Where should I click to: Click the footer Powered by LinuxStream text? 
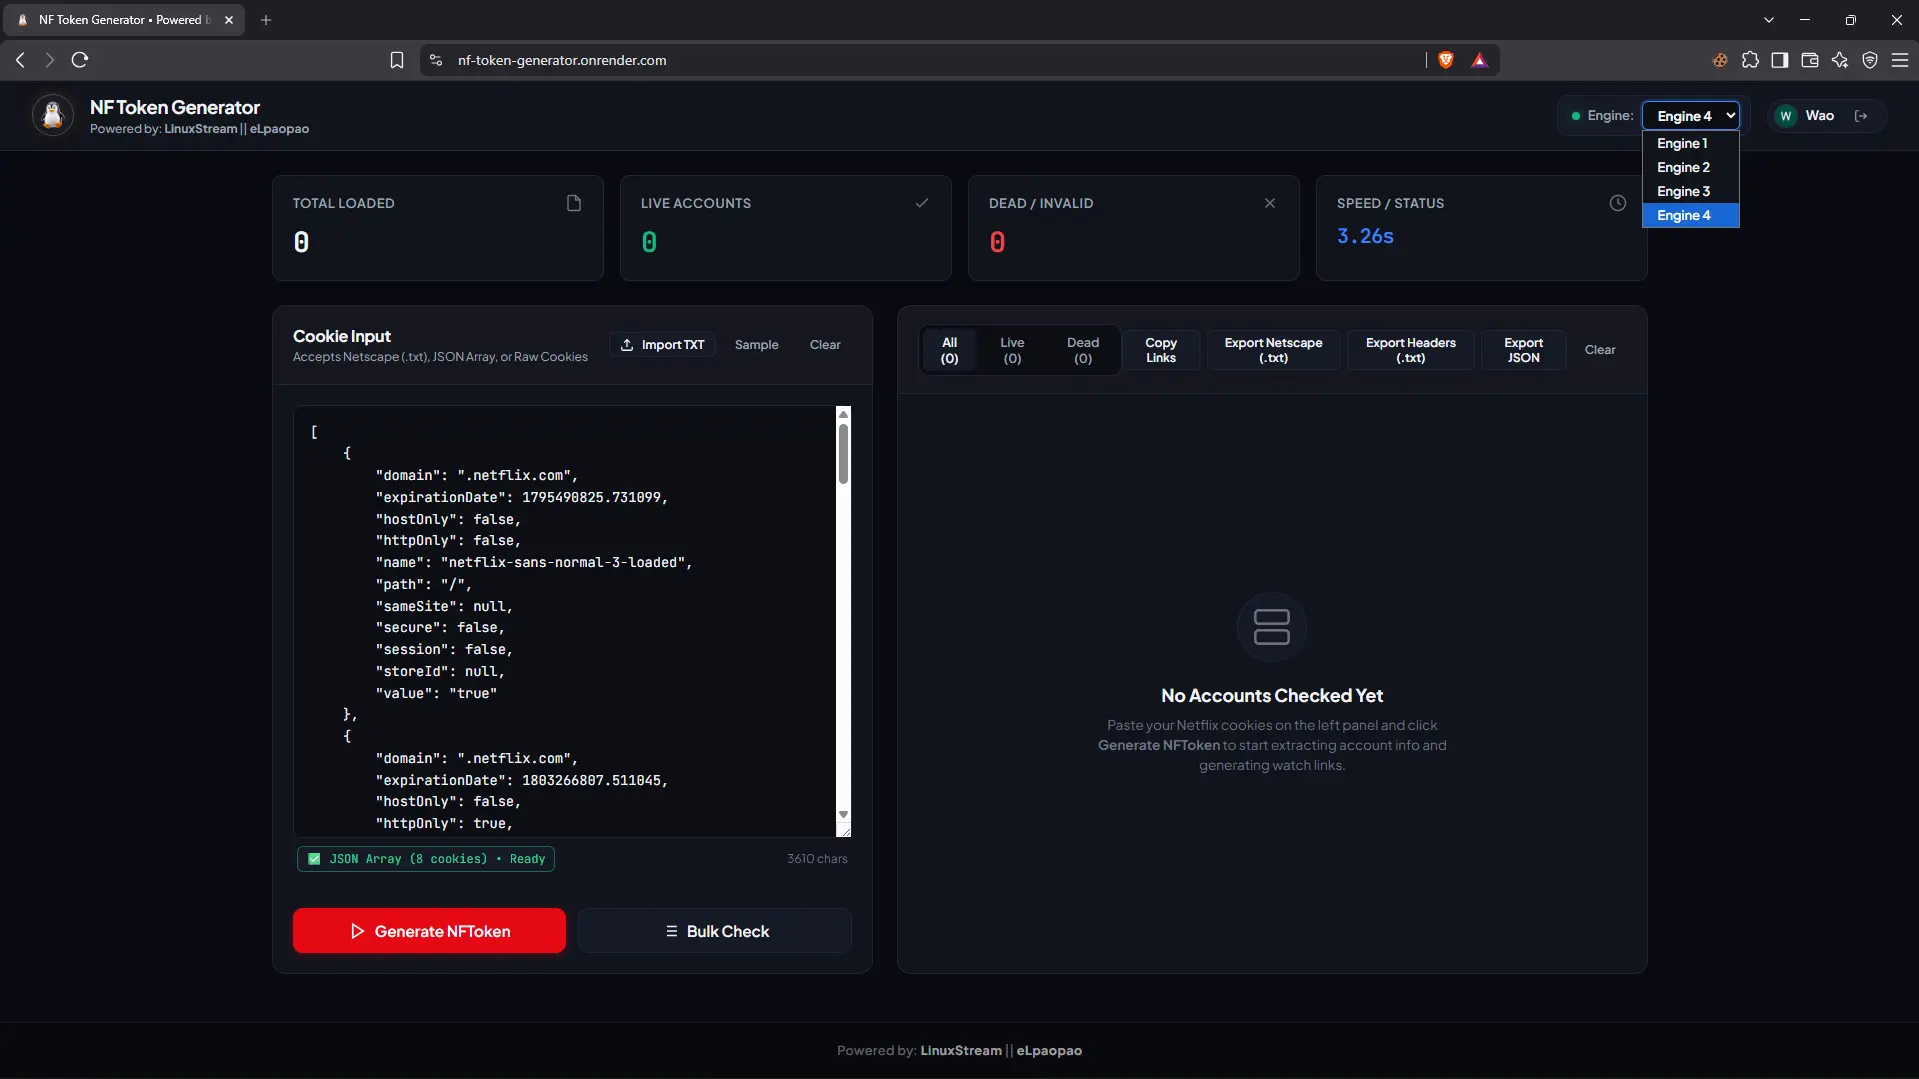click(959, 1050)
